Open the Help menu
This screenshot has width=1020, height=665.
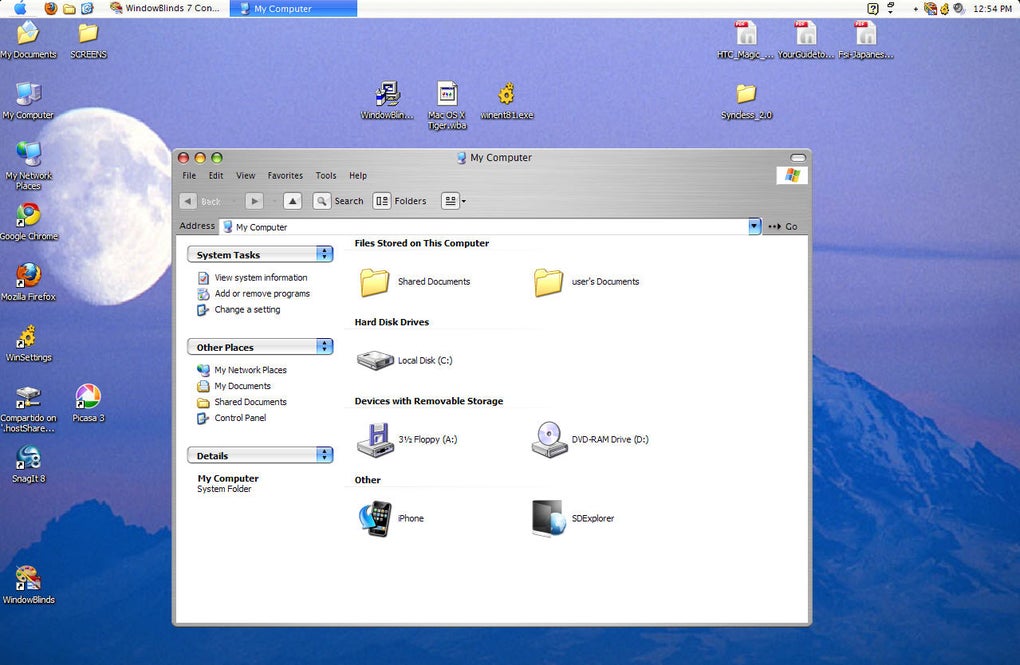[x=358, y=176]
